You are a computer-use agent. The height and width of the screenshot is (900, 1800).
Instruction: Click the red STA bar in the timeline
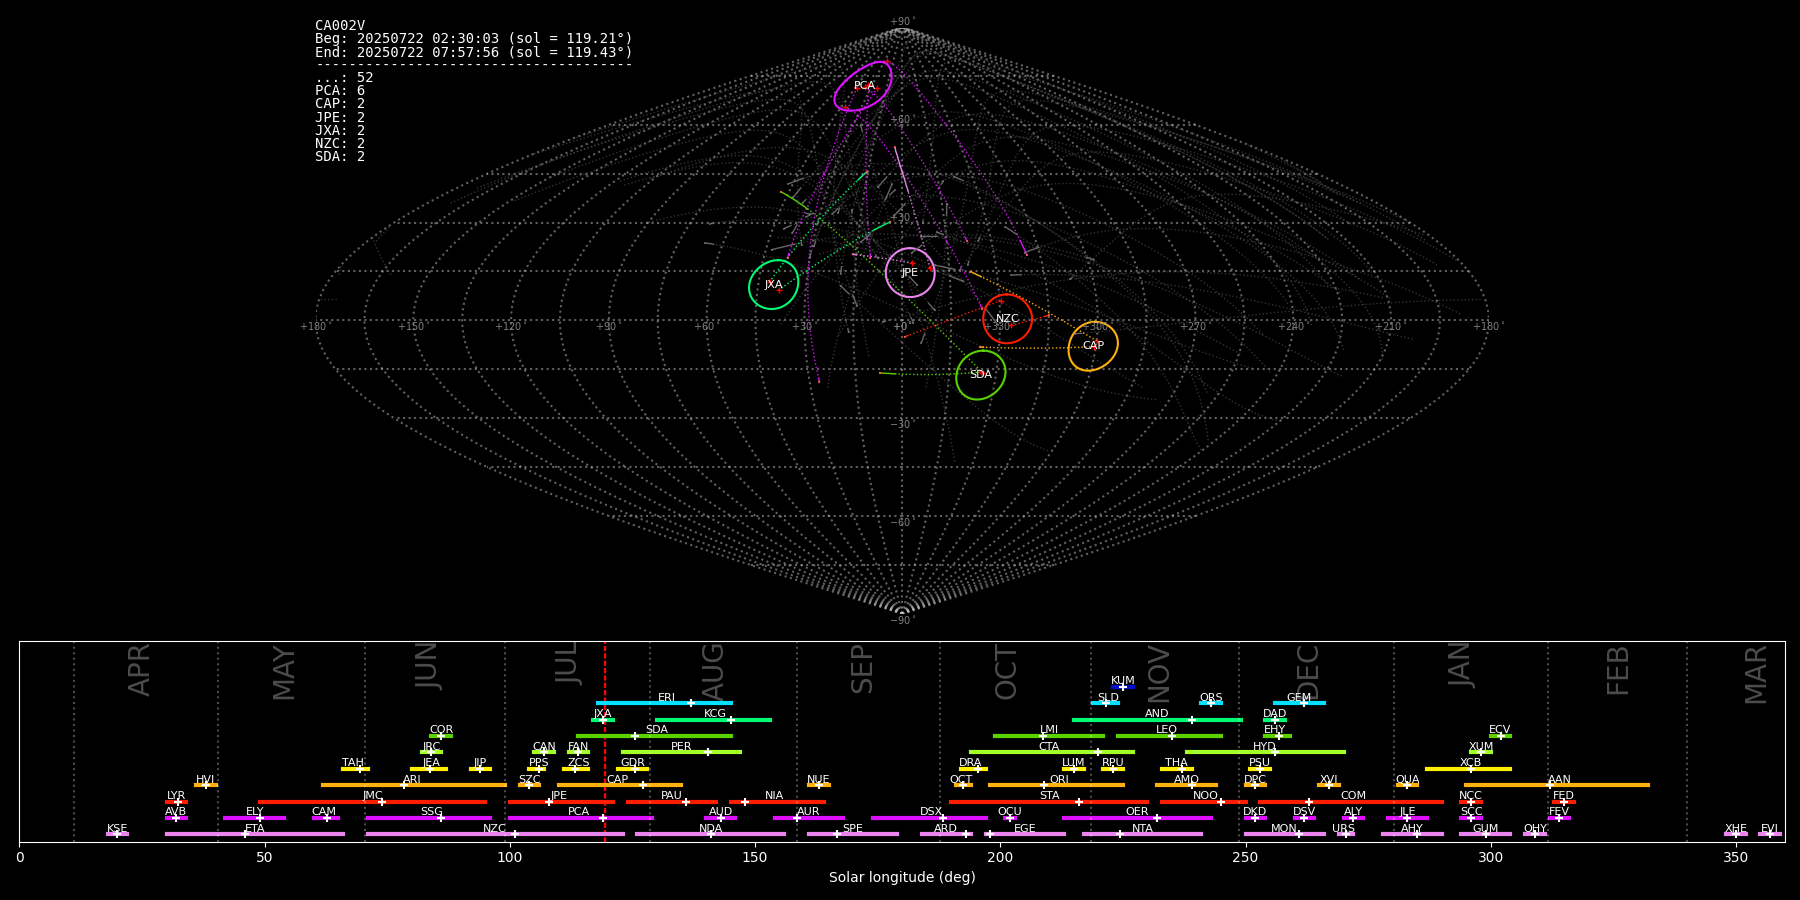(1049, 801)
